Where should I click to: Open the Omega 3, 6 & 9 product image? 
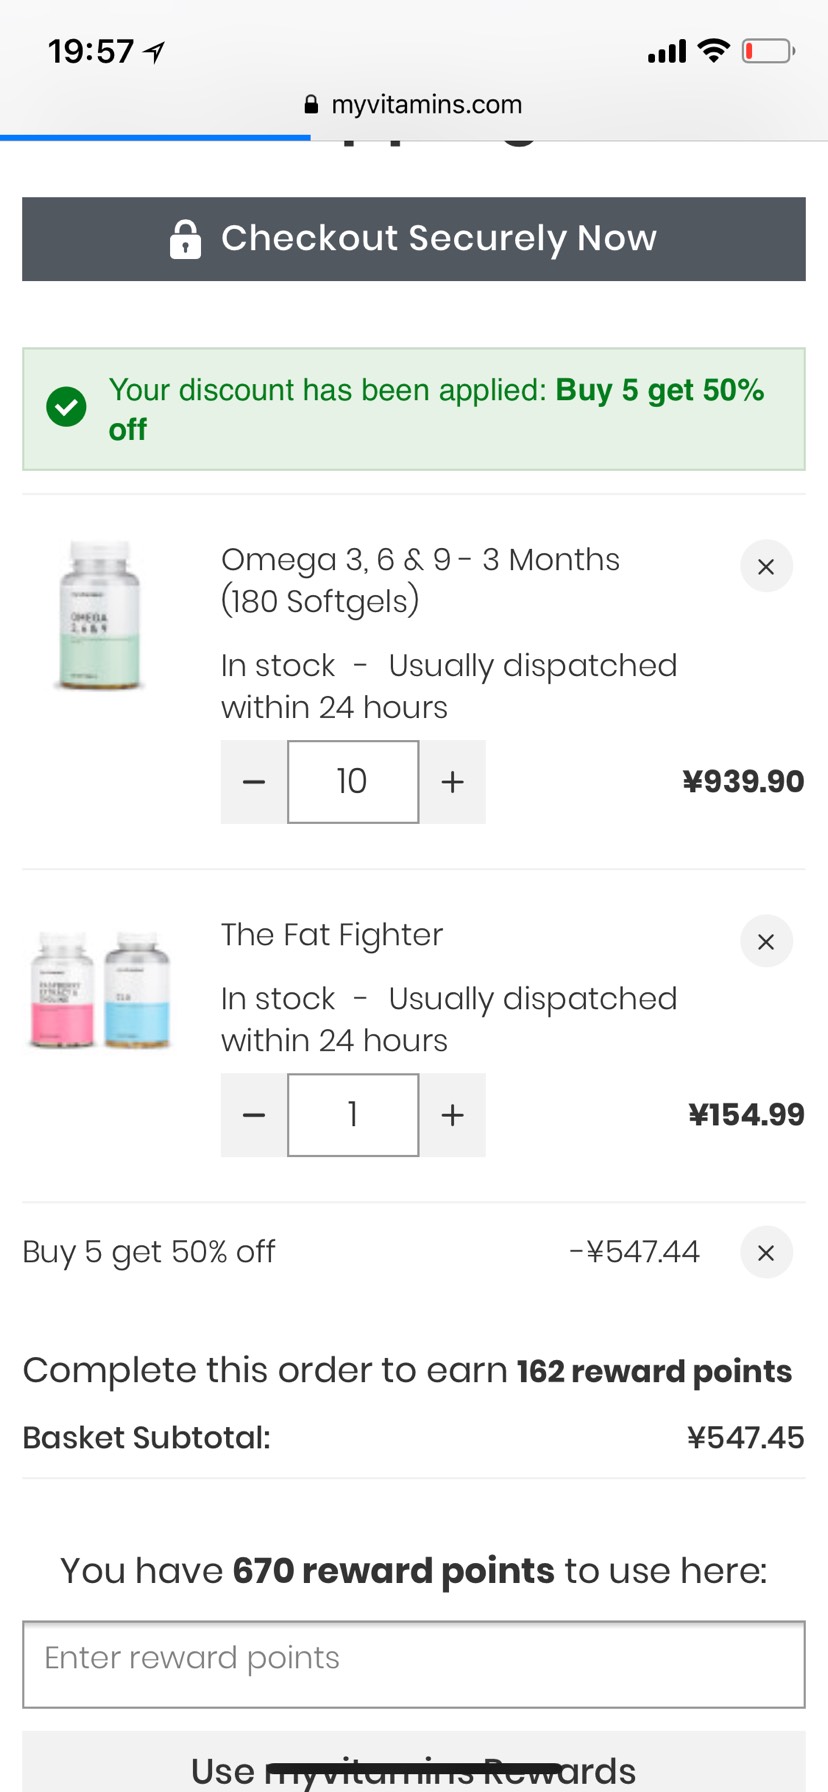pos(99,615)
